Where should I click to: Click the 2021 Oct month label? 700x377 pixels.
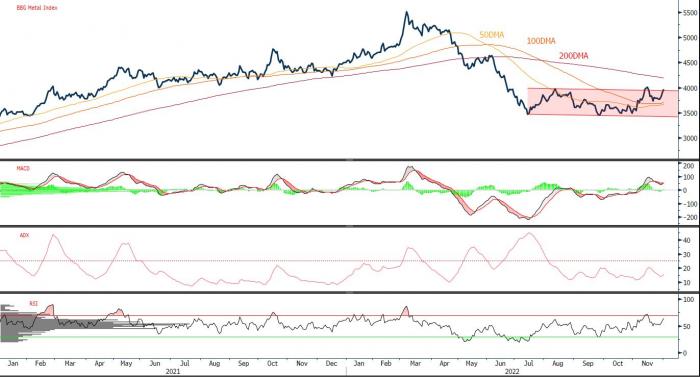click(272, 363)
